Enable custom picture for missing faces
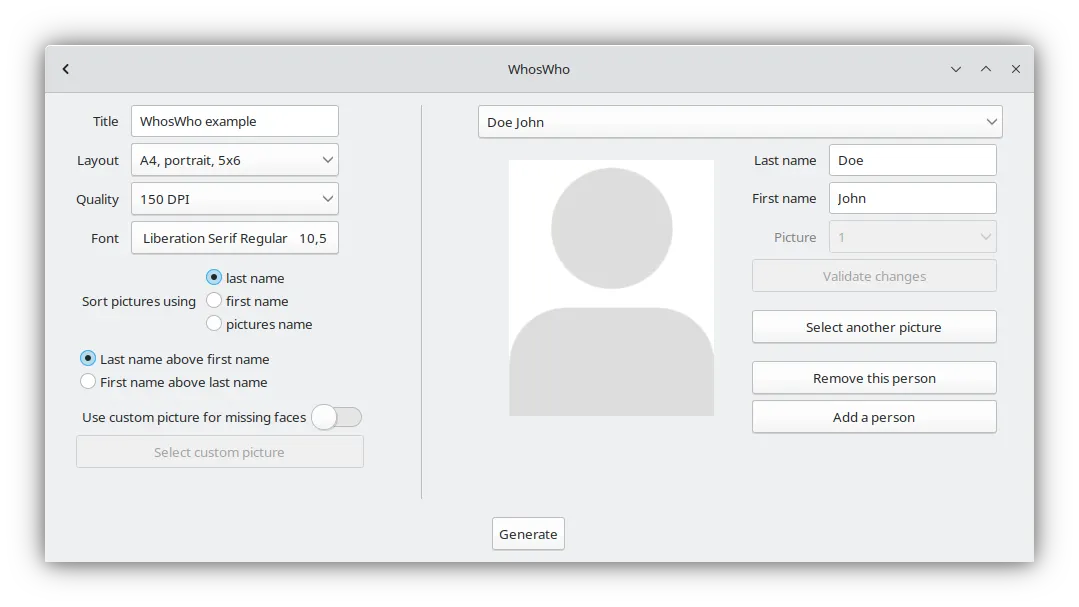This screenshot has width=1079, height=607. click(x=336, y=417)
